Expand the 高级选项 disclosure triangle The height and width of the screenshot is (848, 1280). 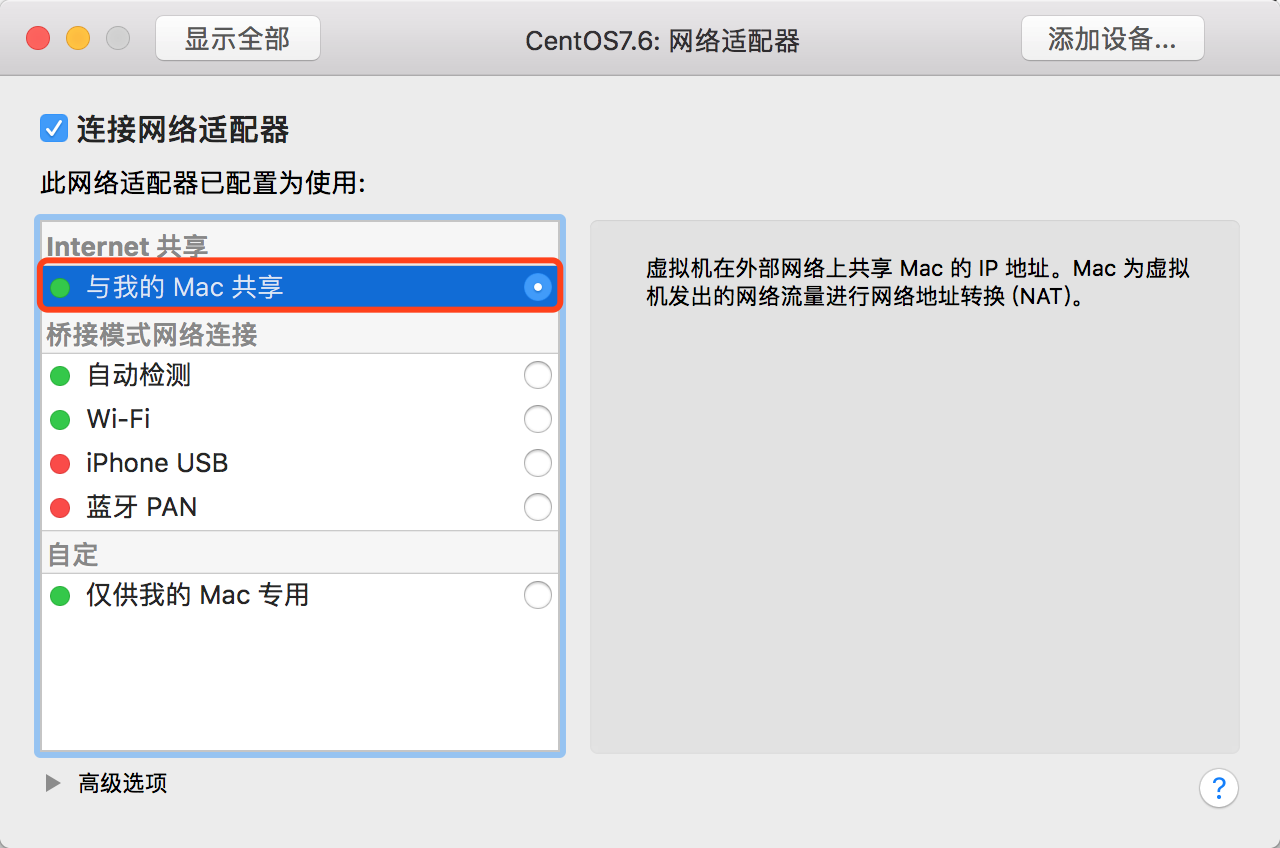coord(53,783)
